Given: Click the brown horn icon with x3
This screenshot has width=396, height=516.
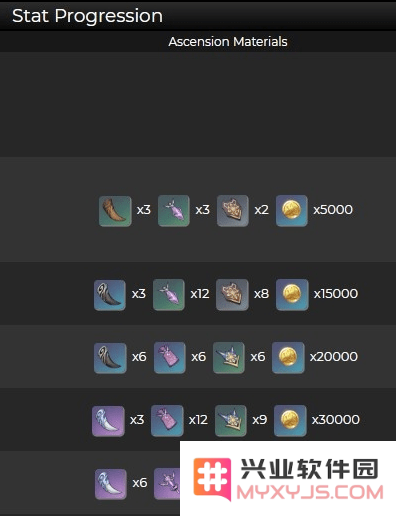Looking at the screenshot, I should [115, 211].
